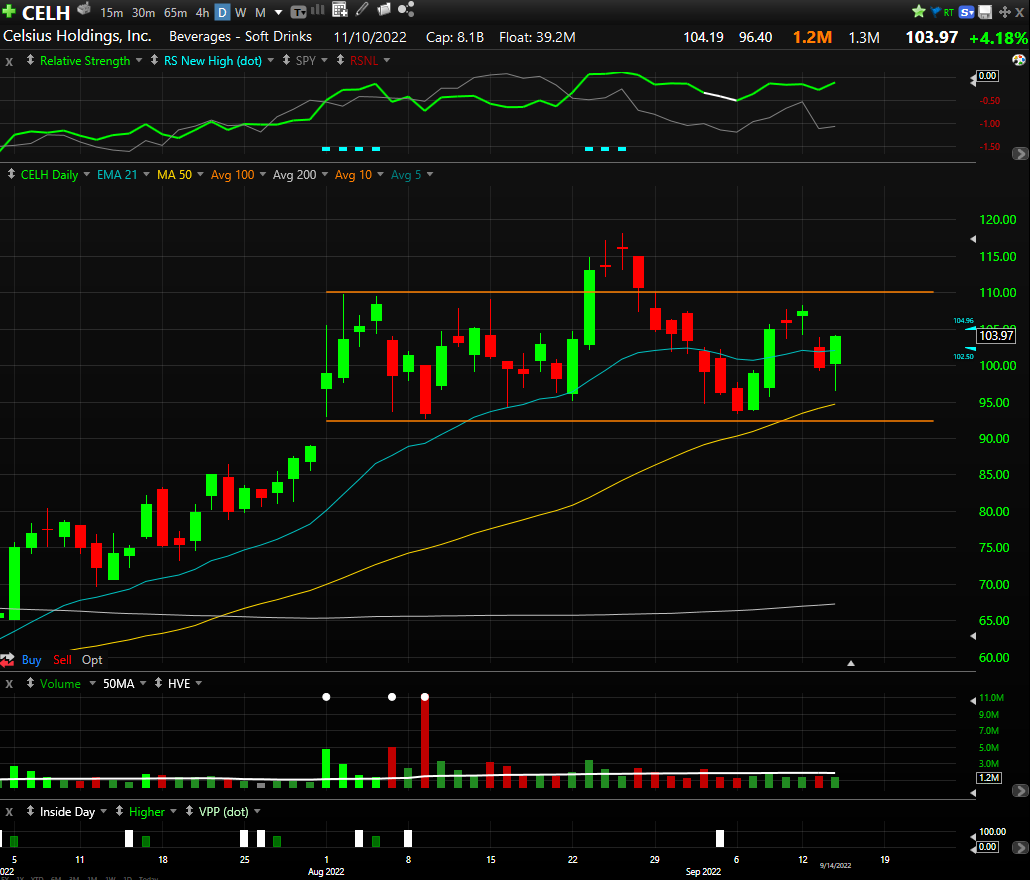The width and height of the screenshot is (1030, 880).
Task: Click the Buy/Sell swap arrows icon
Action: click(x=7, y=659)
